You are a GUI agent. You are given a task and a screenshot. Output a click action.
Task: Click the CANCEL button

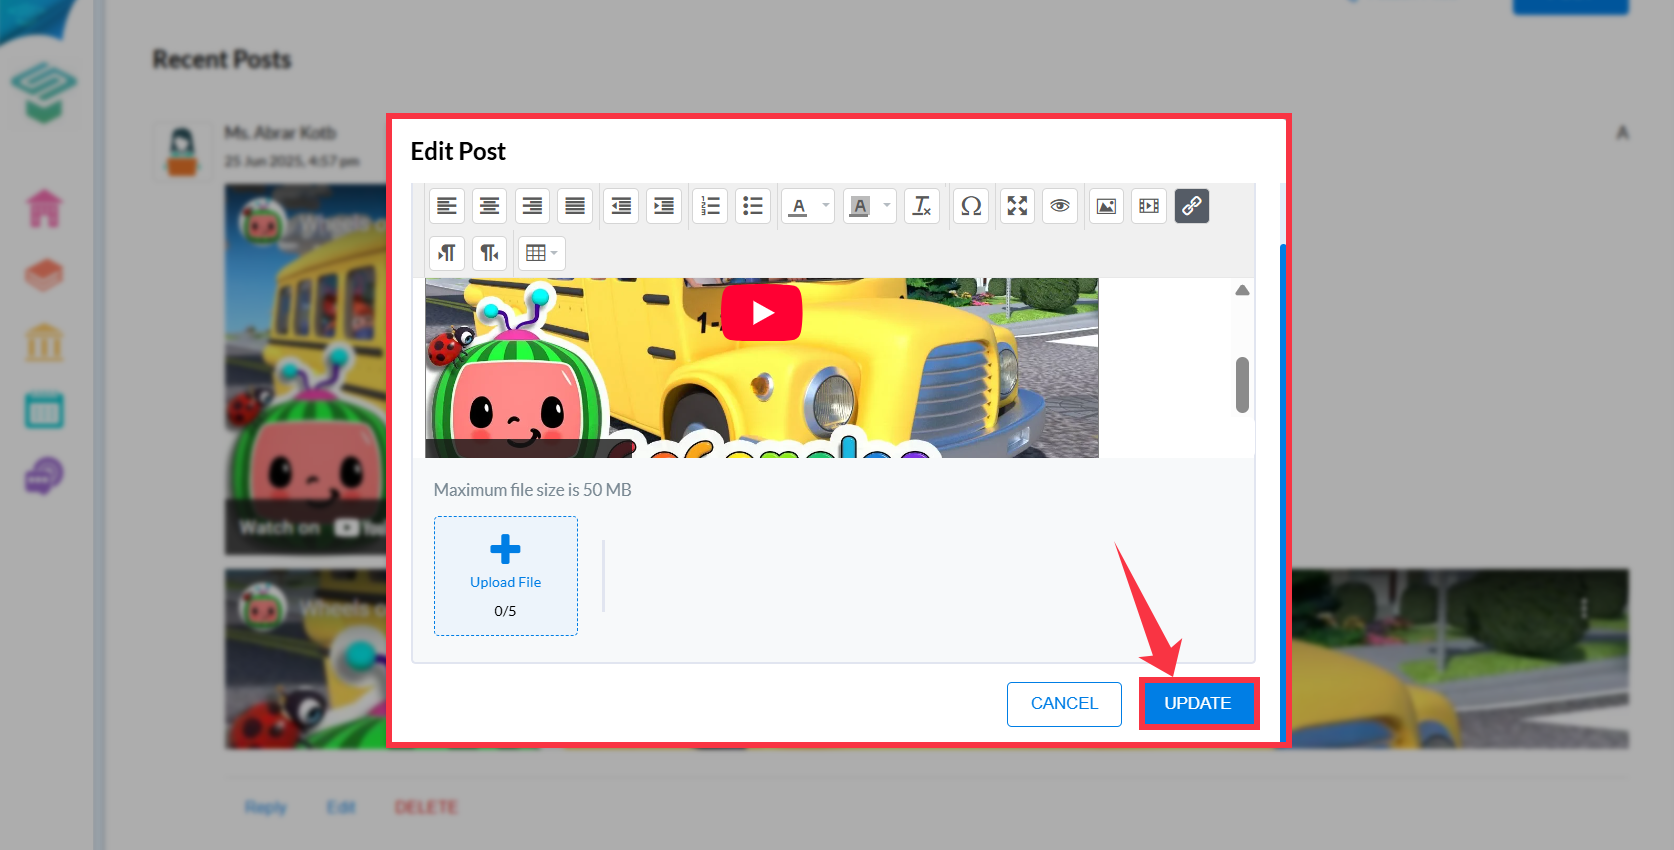pyautogui.click(x=1064, y=704)
